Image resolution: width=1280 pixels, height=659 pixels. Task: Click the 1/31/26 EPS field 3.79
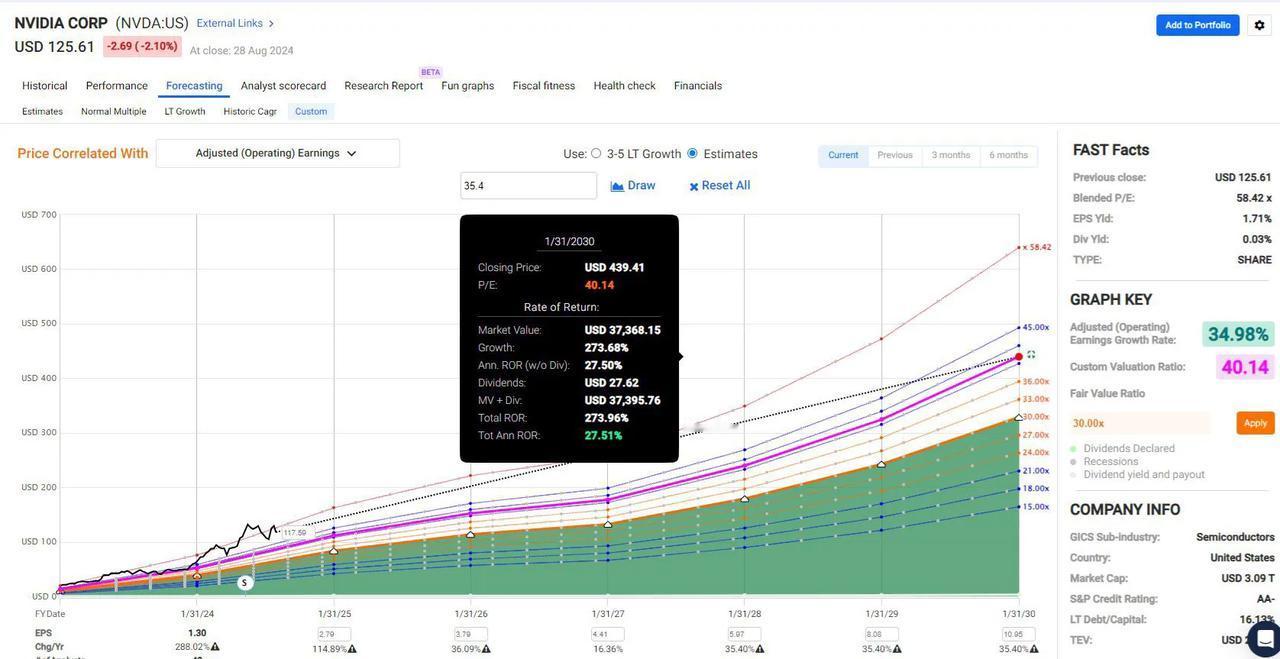(x=471, y=634)
